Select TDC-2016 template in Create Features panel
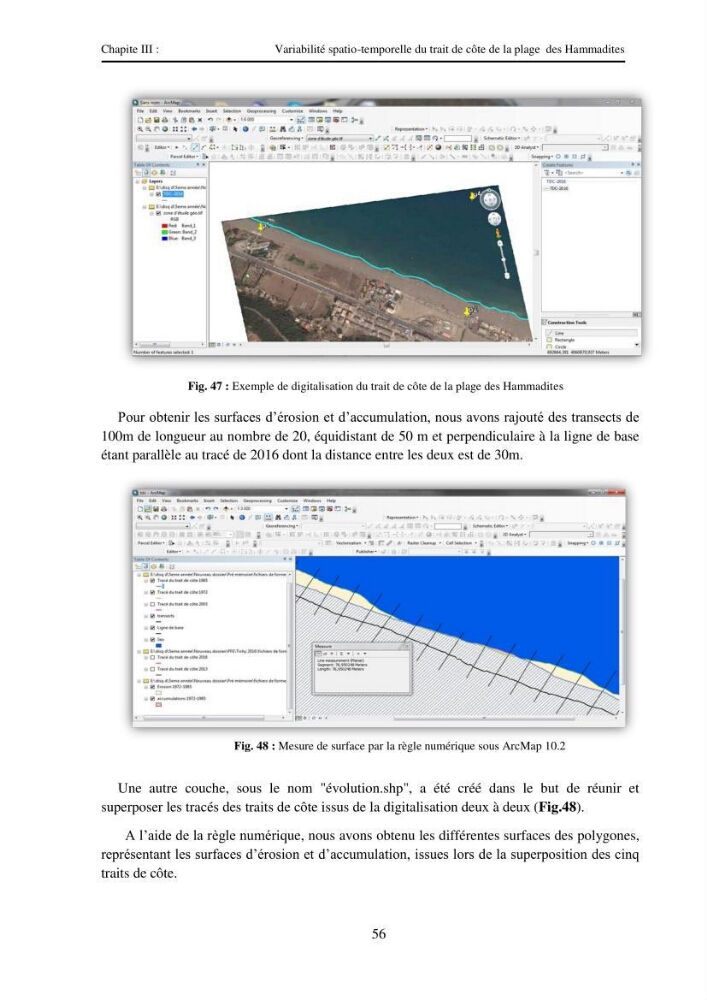This screenshot has width=707, height=1000. pyautogui.click(x=559, y=189)
